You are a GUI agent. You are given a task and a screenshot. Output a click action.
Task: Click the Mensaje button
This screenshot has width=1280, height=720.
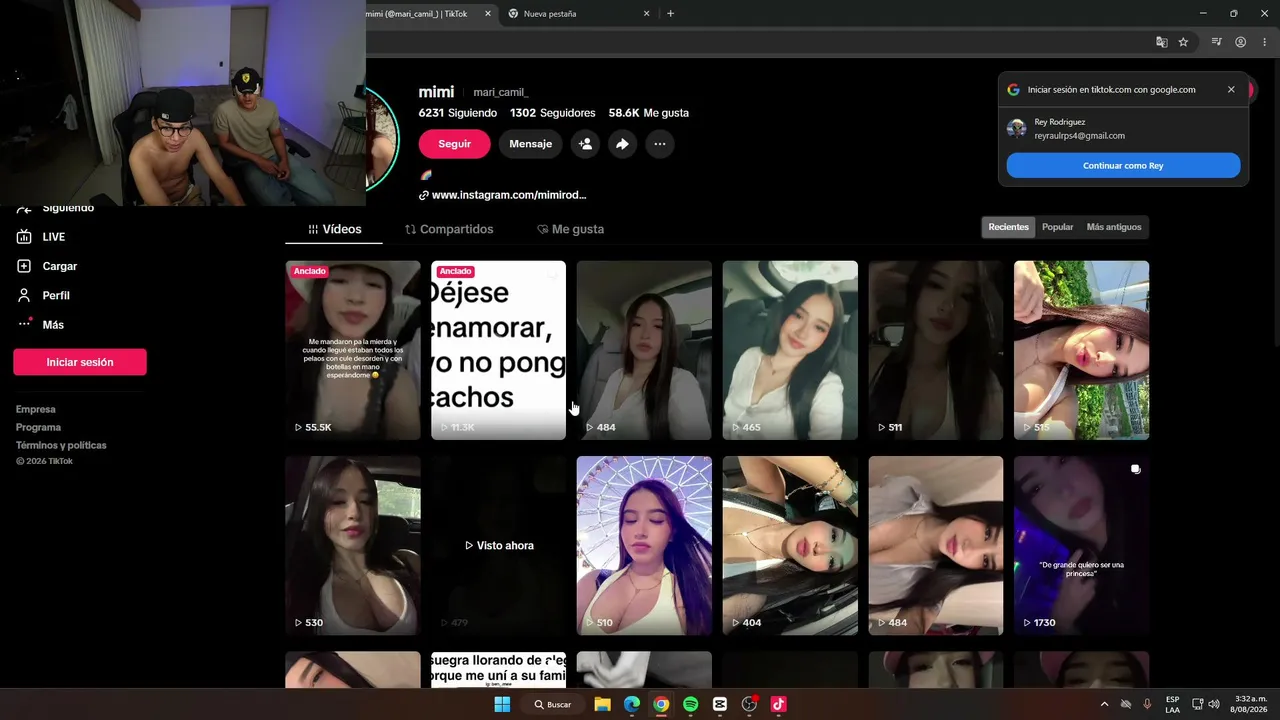pos(530,144)
